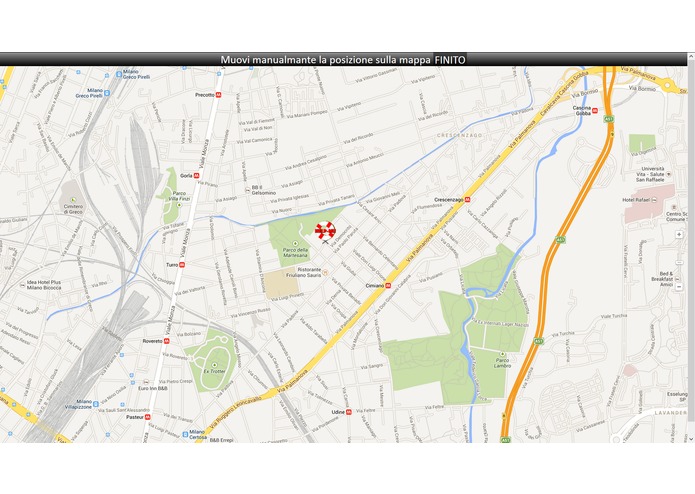
Task: Click the Milano Villapizzone train station icon
Action: [x=96, y=404]
